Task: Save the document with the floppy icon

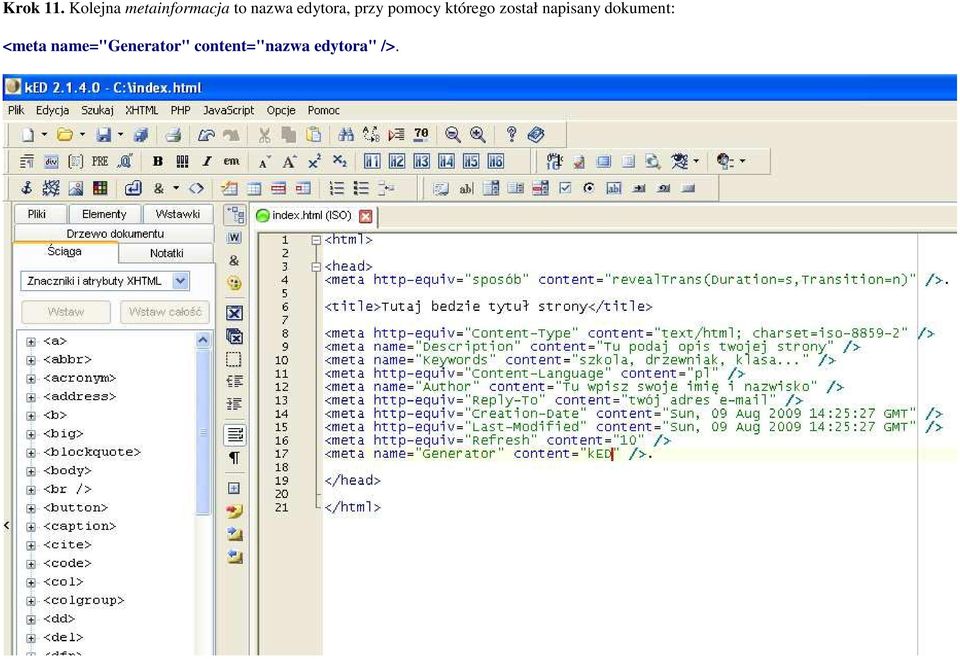Action: point(104,135)
